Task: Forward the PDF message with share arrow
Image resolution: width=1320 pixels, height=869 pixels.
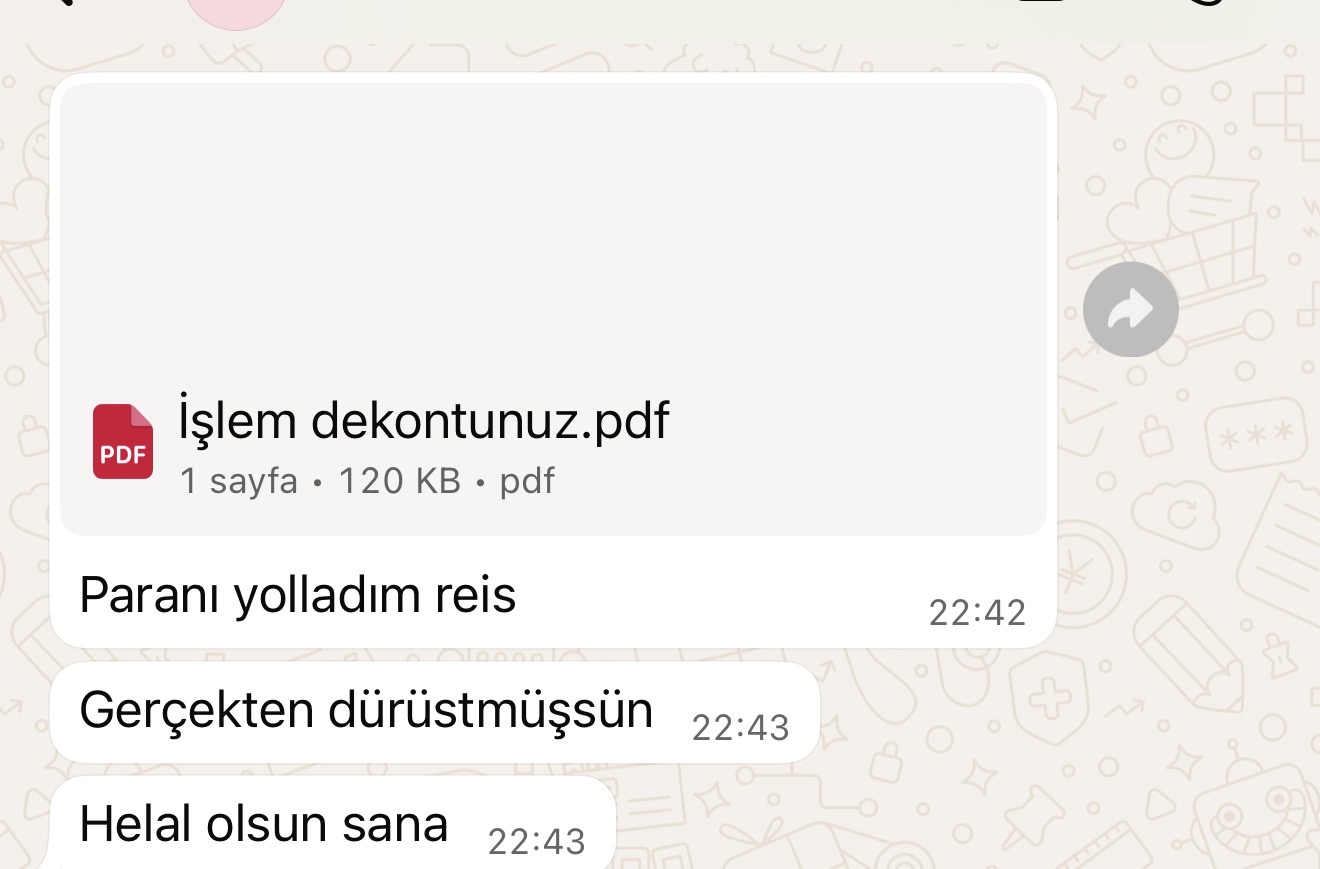Action: coord(1131,310)
